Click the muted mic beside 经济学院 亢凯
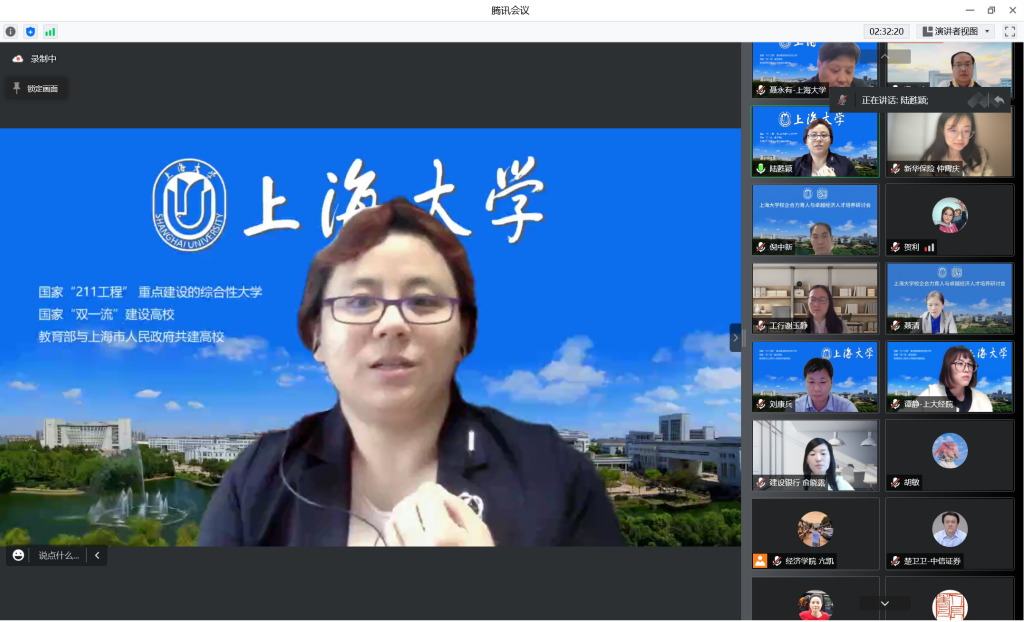Viewport: 1024px width, 622px height. click(777, 561)
